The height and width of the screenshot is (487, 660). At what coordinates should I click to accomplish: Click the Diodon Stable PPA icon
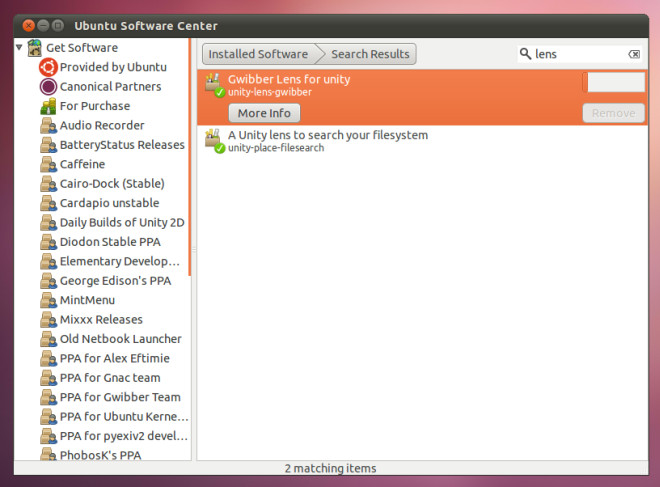pyautogui.click(x=48, y=242)
